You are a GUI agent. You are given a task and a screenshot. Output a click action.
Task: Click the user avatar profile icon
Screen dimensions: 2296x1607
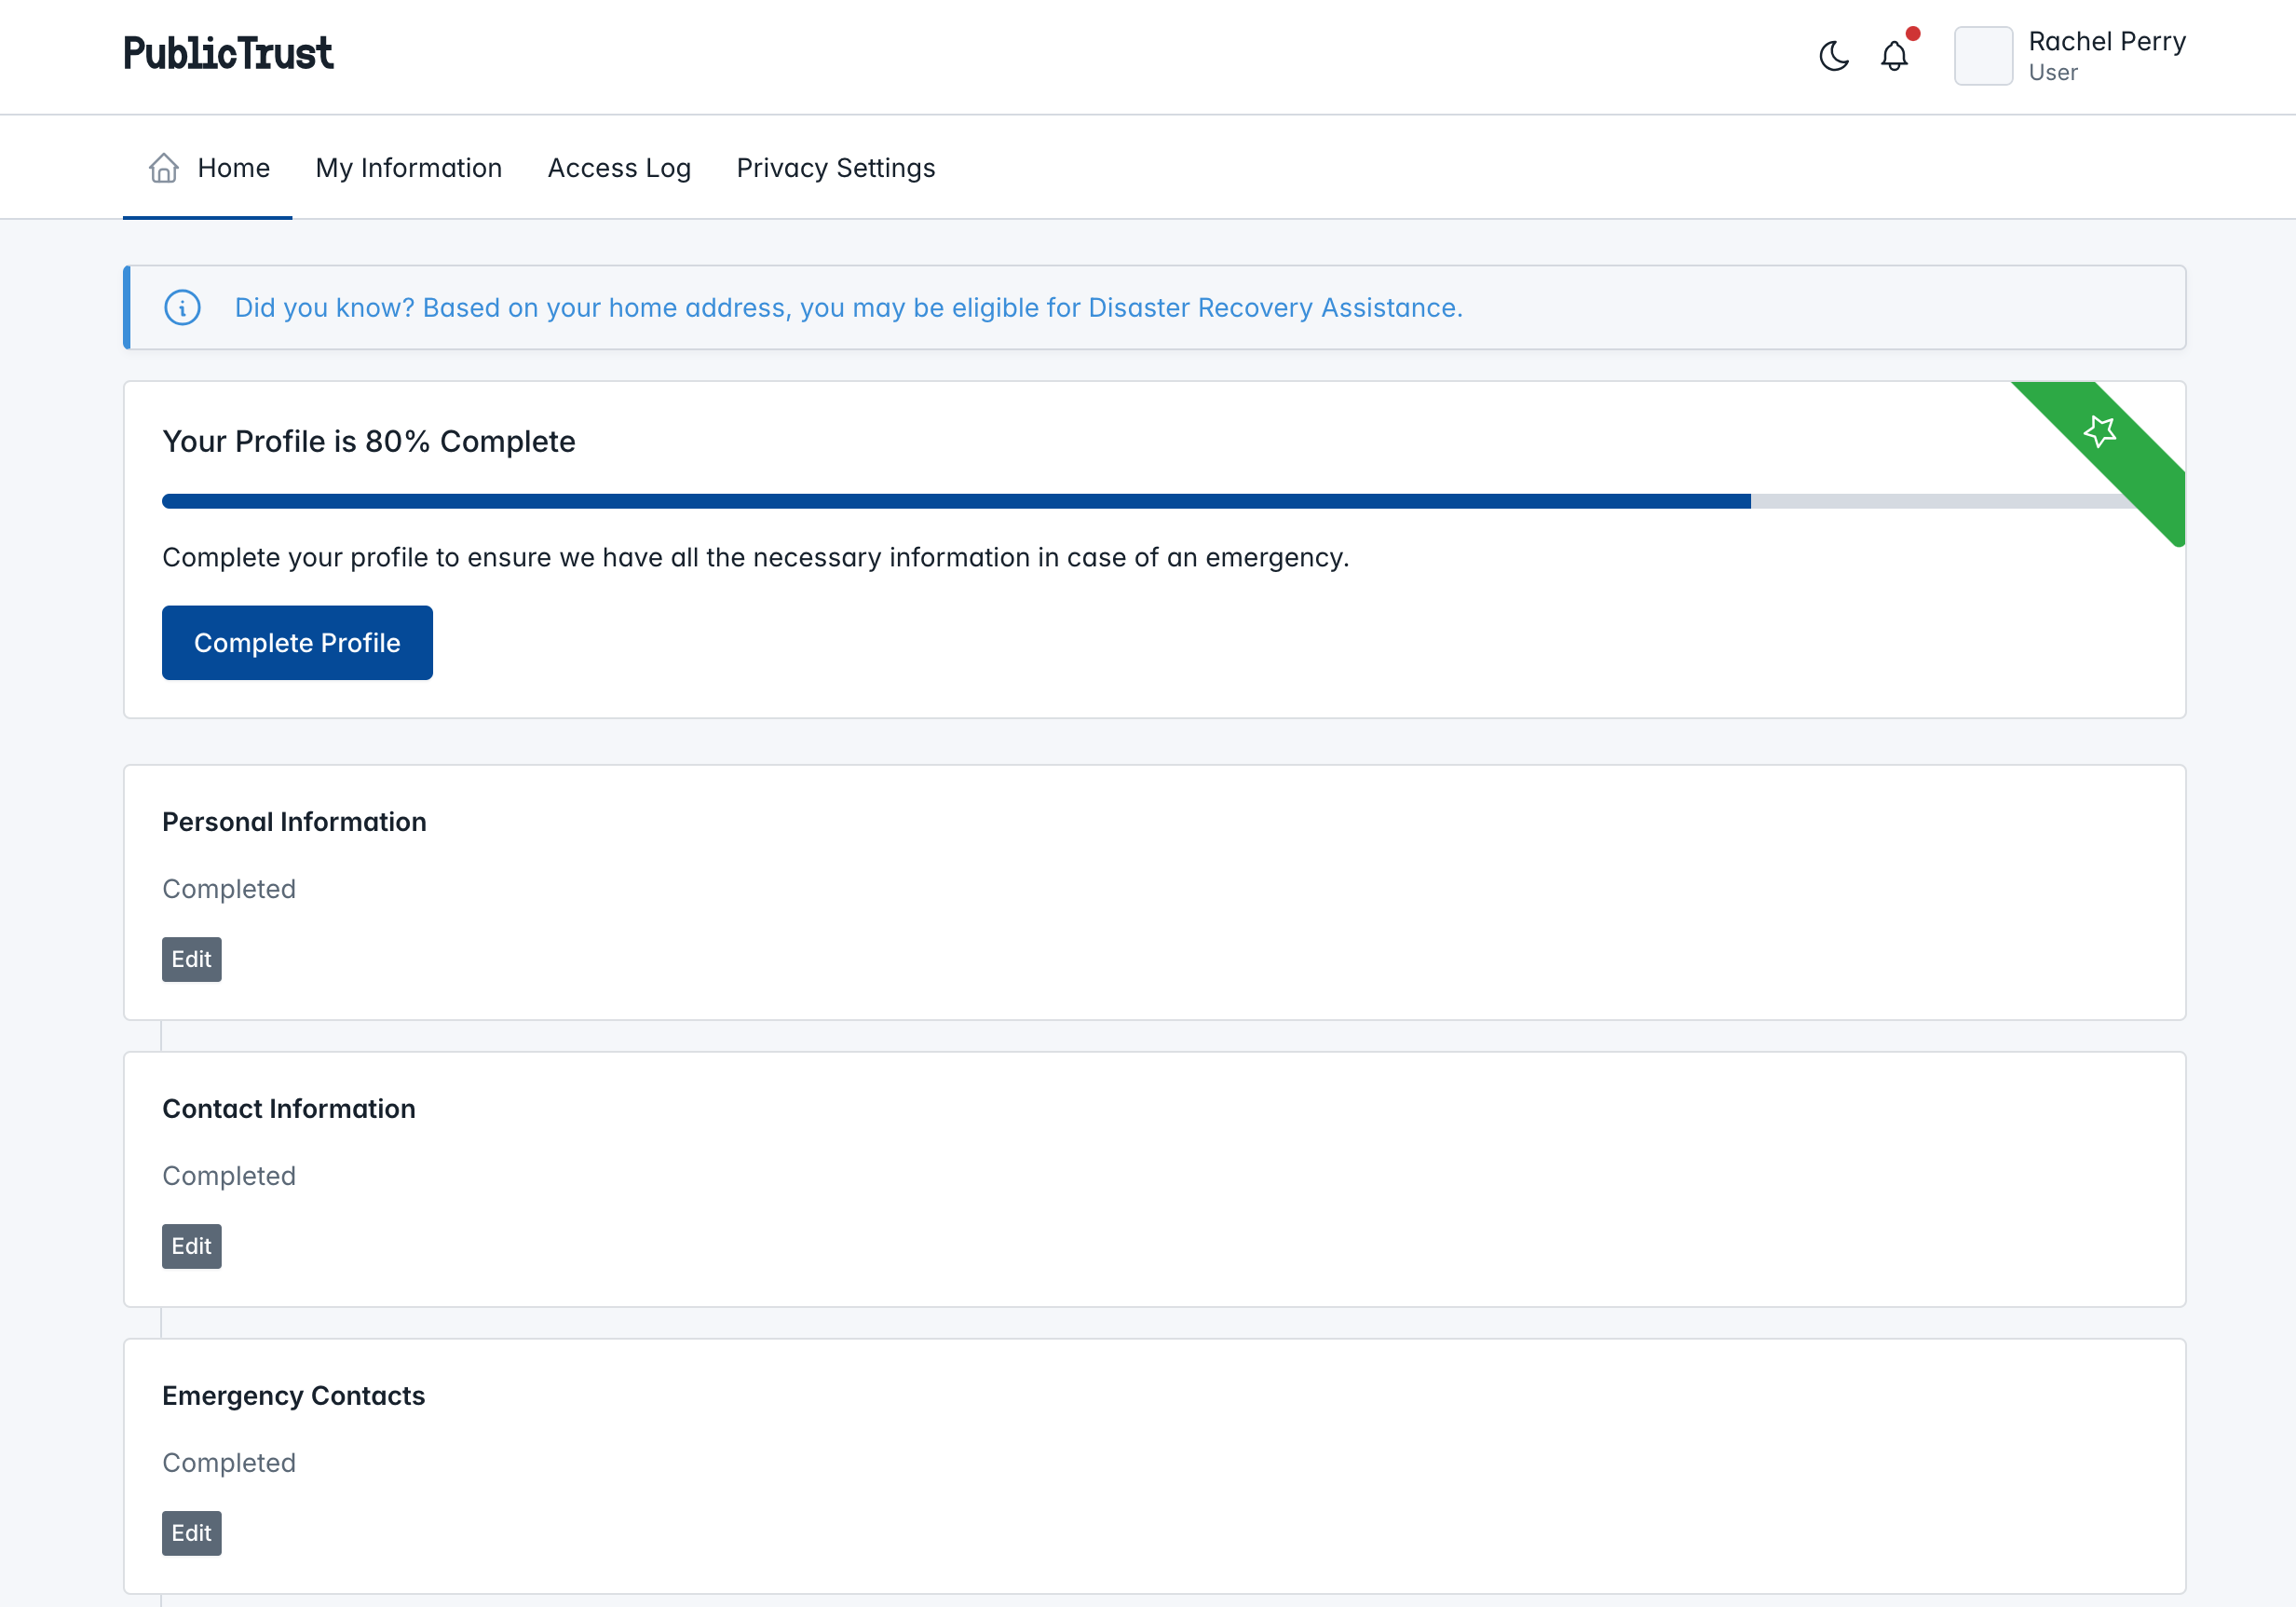1984,56
